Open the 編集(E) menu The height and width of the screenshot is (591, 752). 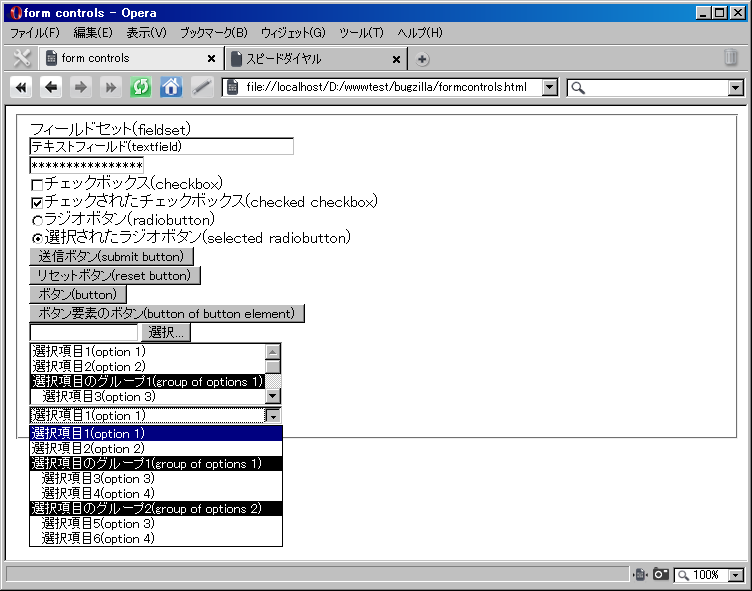[x=93, y=33]
